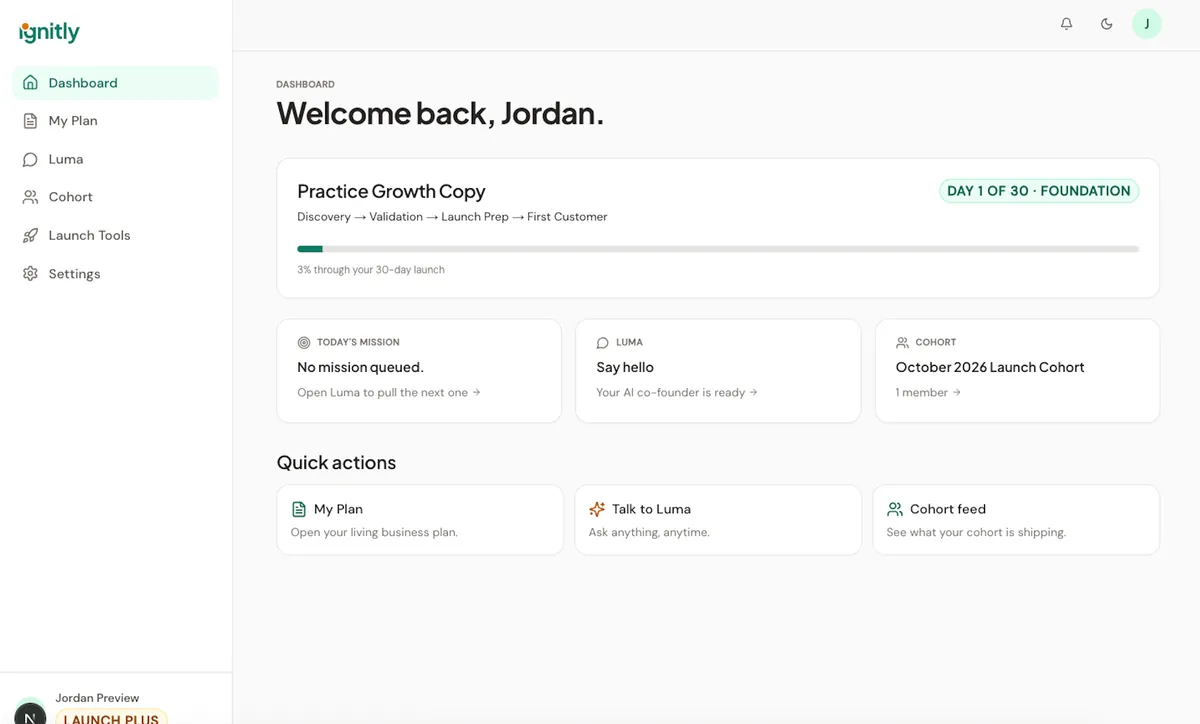Open My Plan from the sidebar
This screenshot has height=724, width=1200.
pyautogui.click(x=115, y=121)
